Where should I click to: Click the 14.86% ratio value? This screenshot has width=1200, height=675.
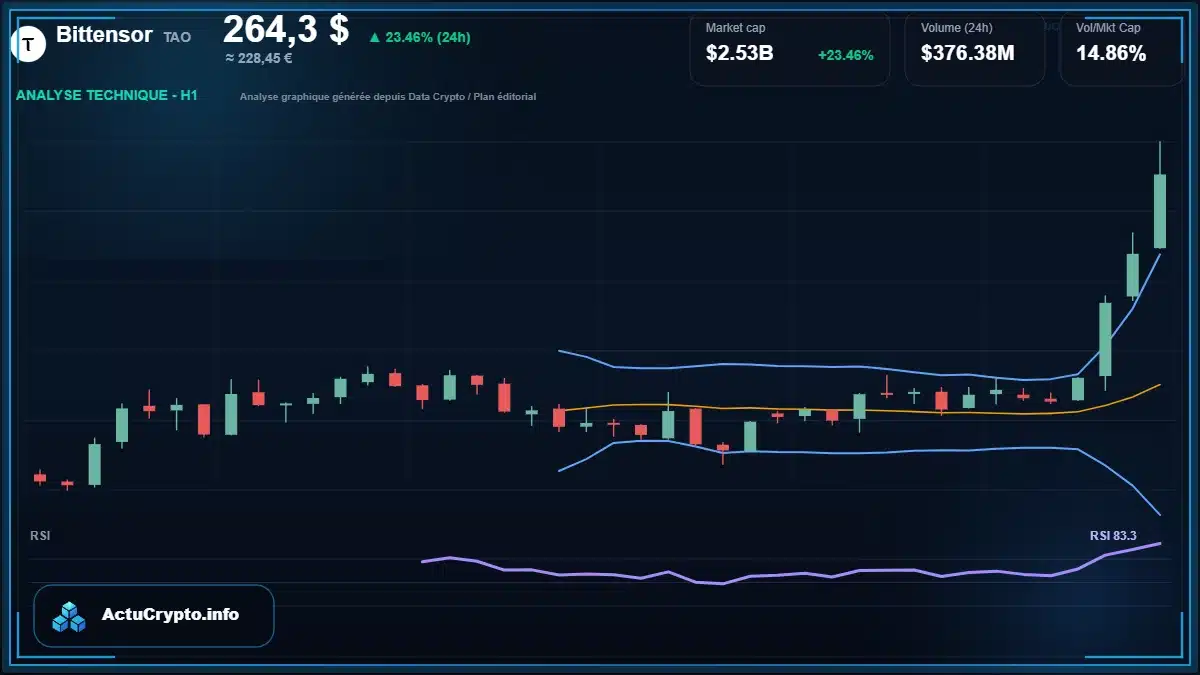pyautogui.click(x=1110, y=54)
